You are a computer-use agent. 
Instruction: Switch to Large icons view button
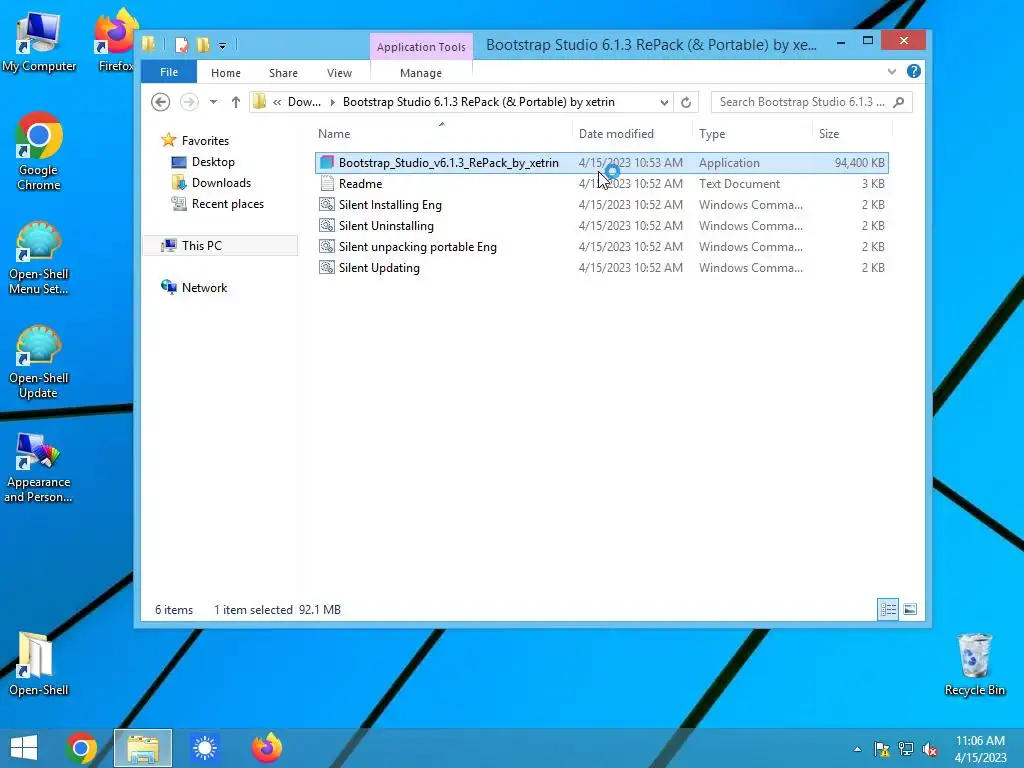pos(910,609)
